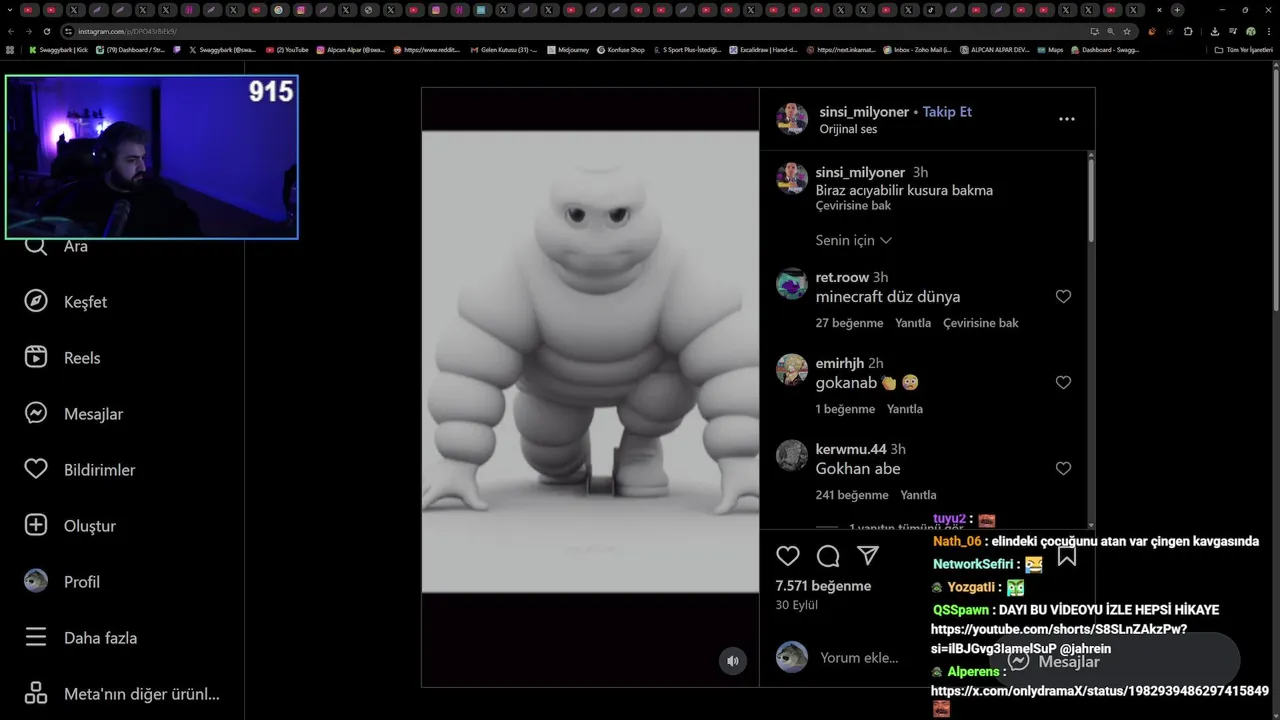Viewport: 1280px width, 720px height.
Task: View translation of ret.roow's comment
Action: pos(981,323)
